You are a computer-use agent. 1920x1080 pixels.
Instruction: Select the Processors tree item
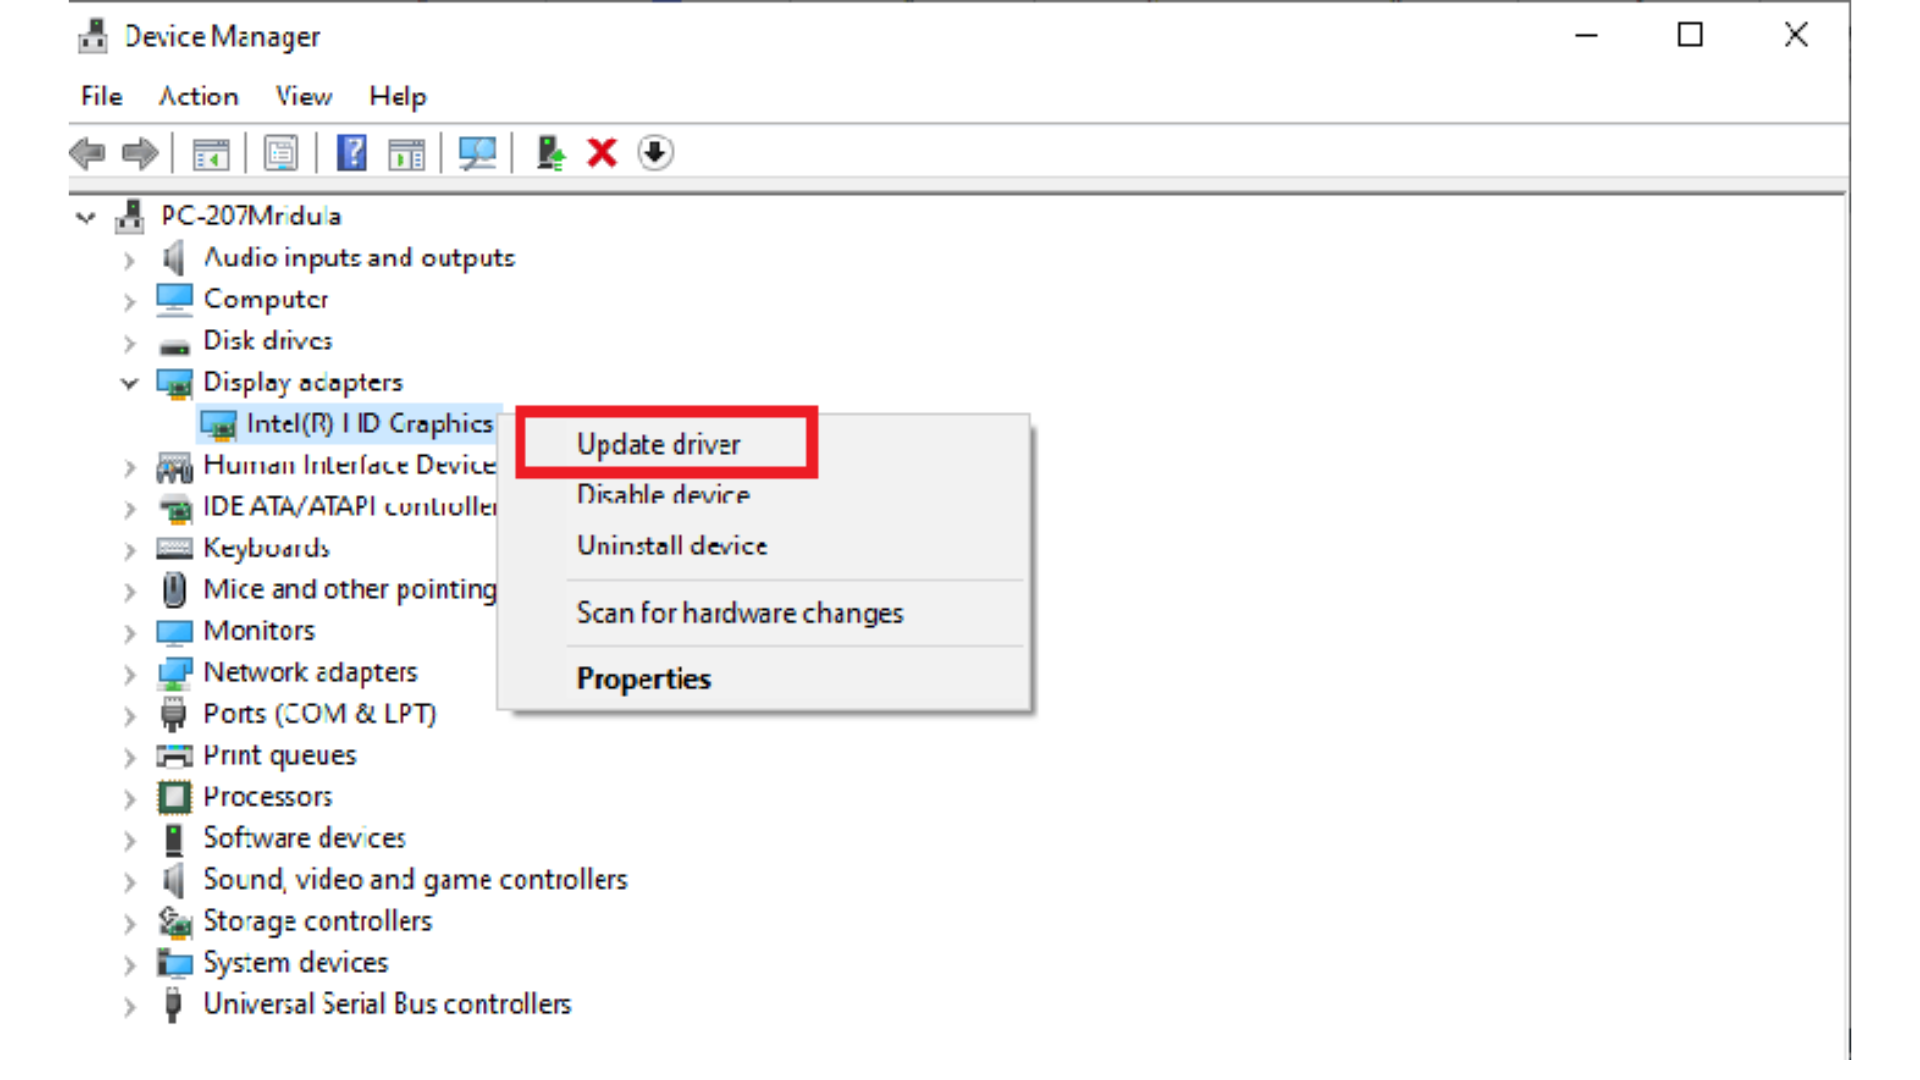coord(267,797)
